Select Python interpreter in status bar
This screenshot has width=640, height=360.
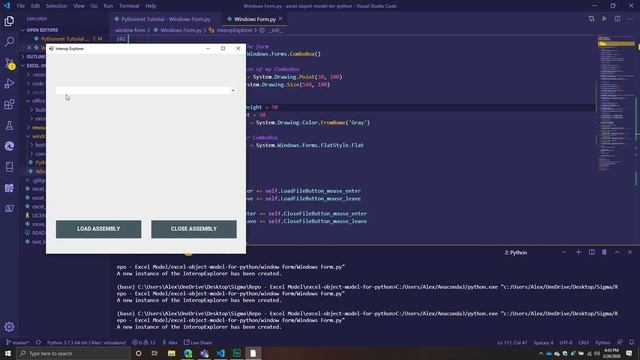[x=86, y=342]
